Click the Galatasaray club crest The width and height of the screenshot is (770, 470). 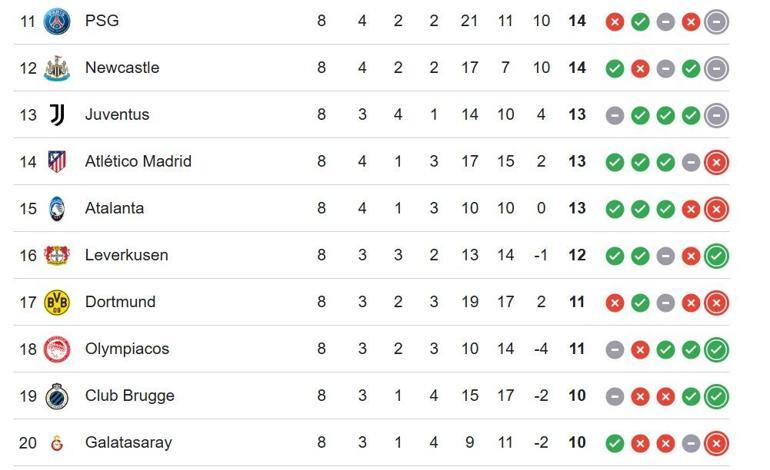point(57,443)
